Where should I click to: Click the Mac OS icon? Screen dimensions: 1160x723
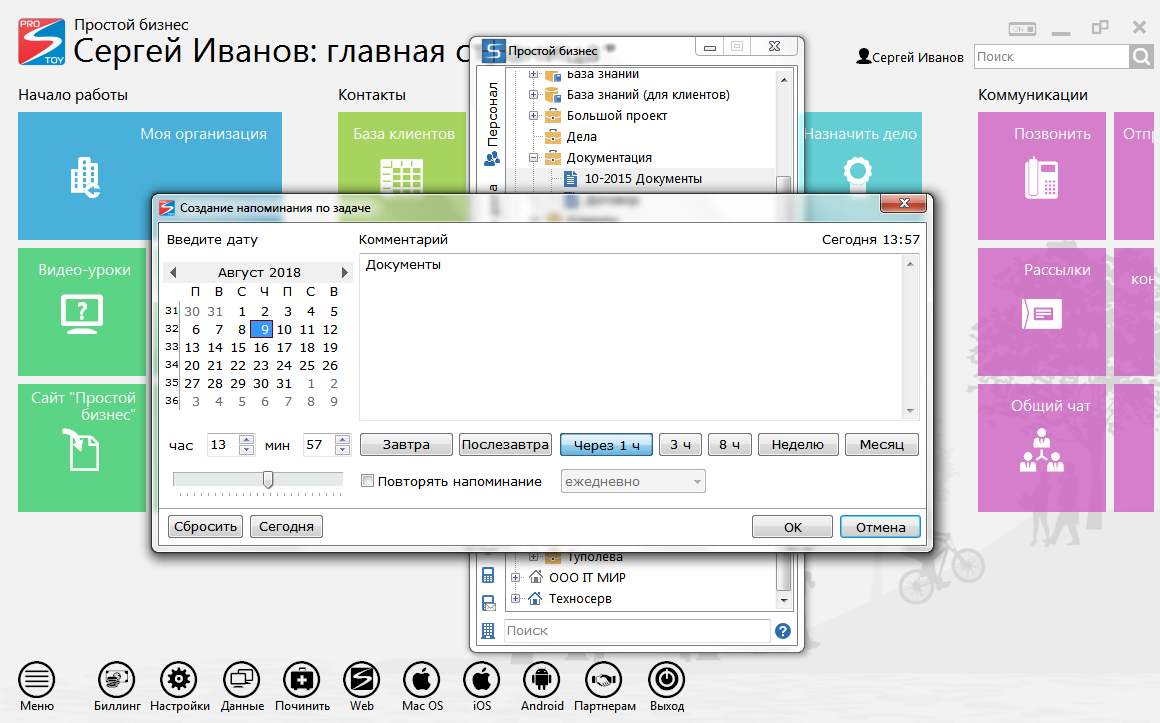point(422,679)
